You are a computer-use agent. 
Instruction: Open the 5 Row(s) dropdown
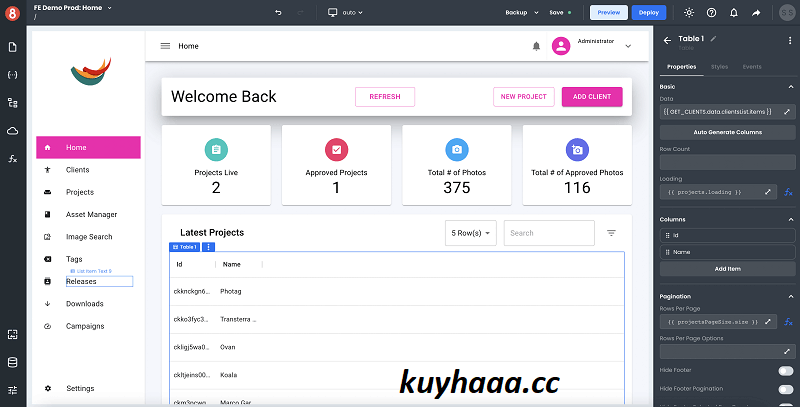[x=470, y=233]
